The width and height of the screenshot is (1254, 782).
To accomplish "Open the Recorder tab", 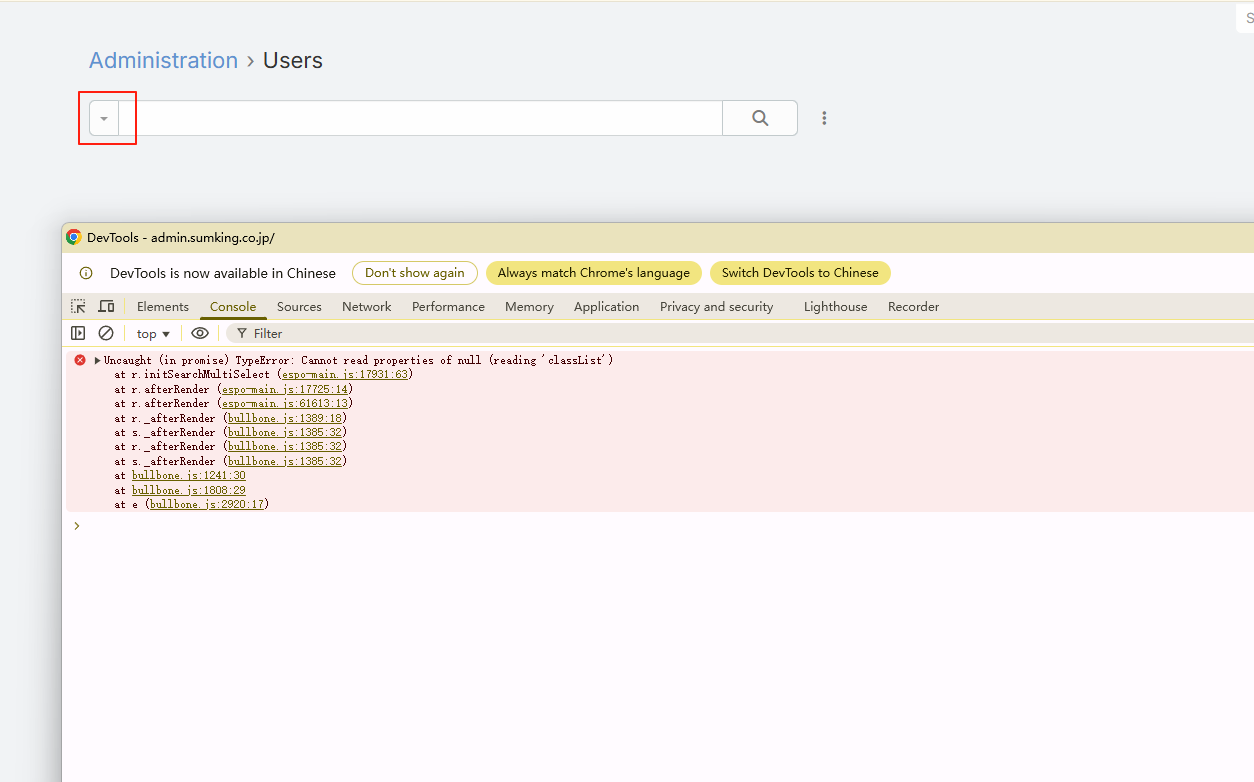I will pos(913,306).
